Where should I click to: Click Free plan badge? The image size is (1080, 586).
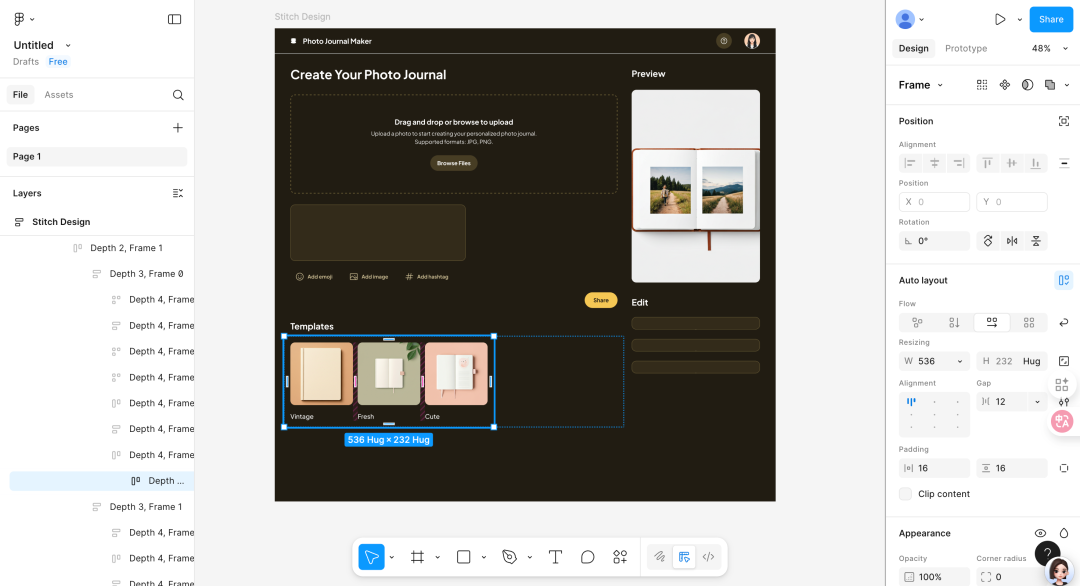[58, 62]
